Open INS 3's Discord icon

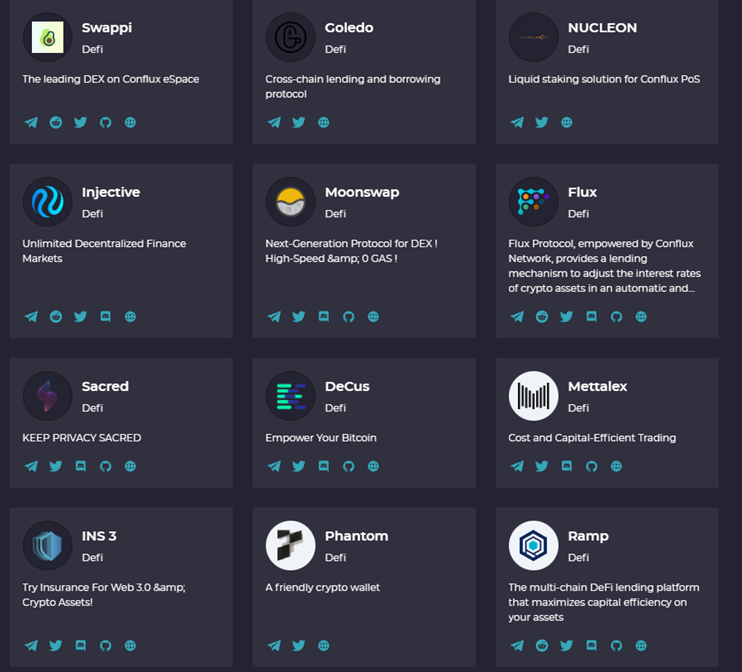coord(81,645)
